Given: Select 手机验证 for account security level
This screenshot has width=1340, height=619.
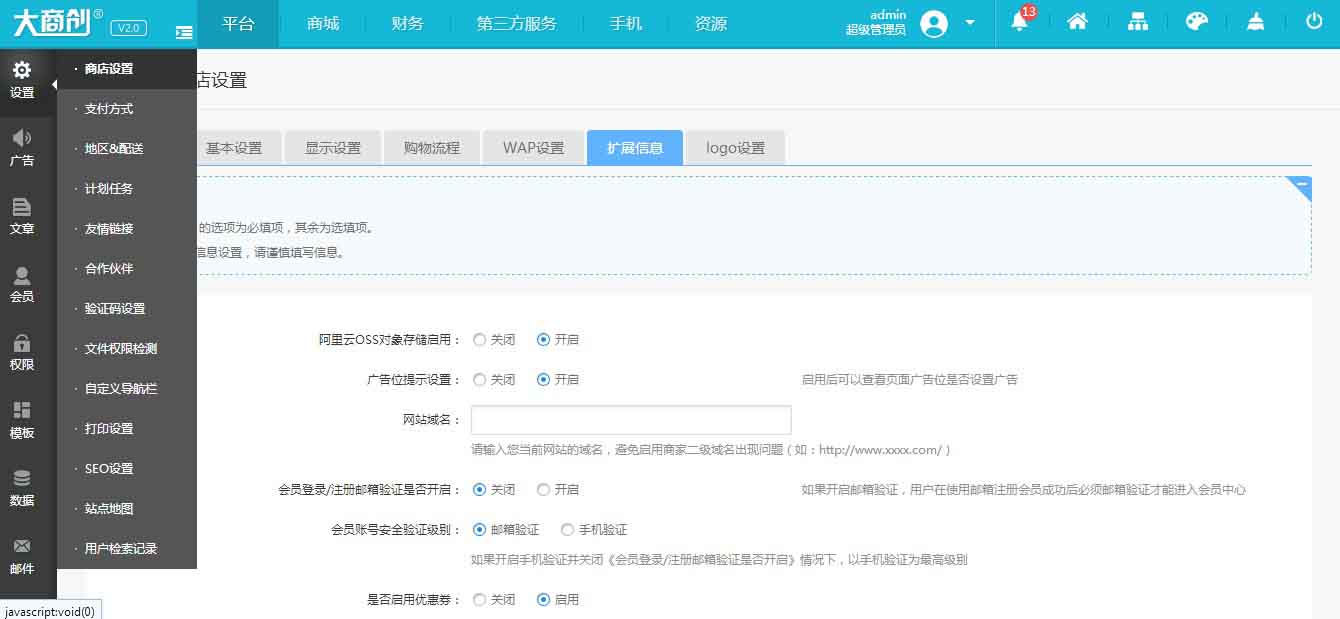Looking at the screenshot, I should (568, 530).
